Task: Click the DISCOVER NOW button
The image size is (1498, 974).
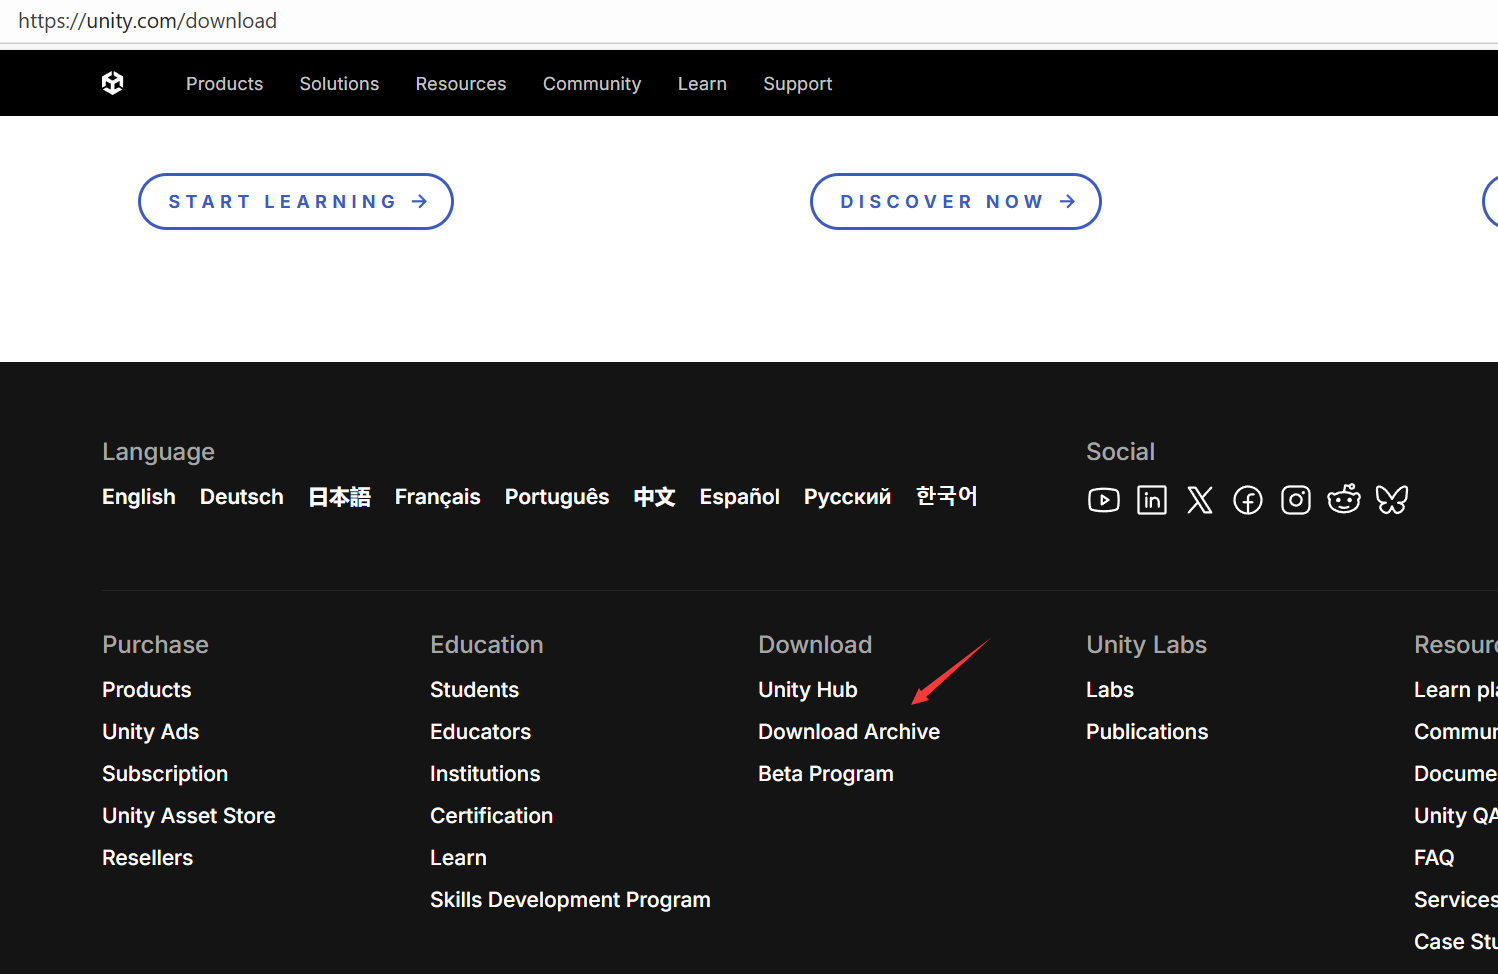Action: pyautogui.click(x=956, y=201)
